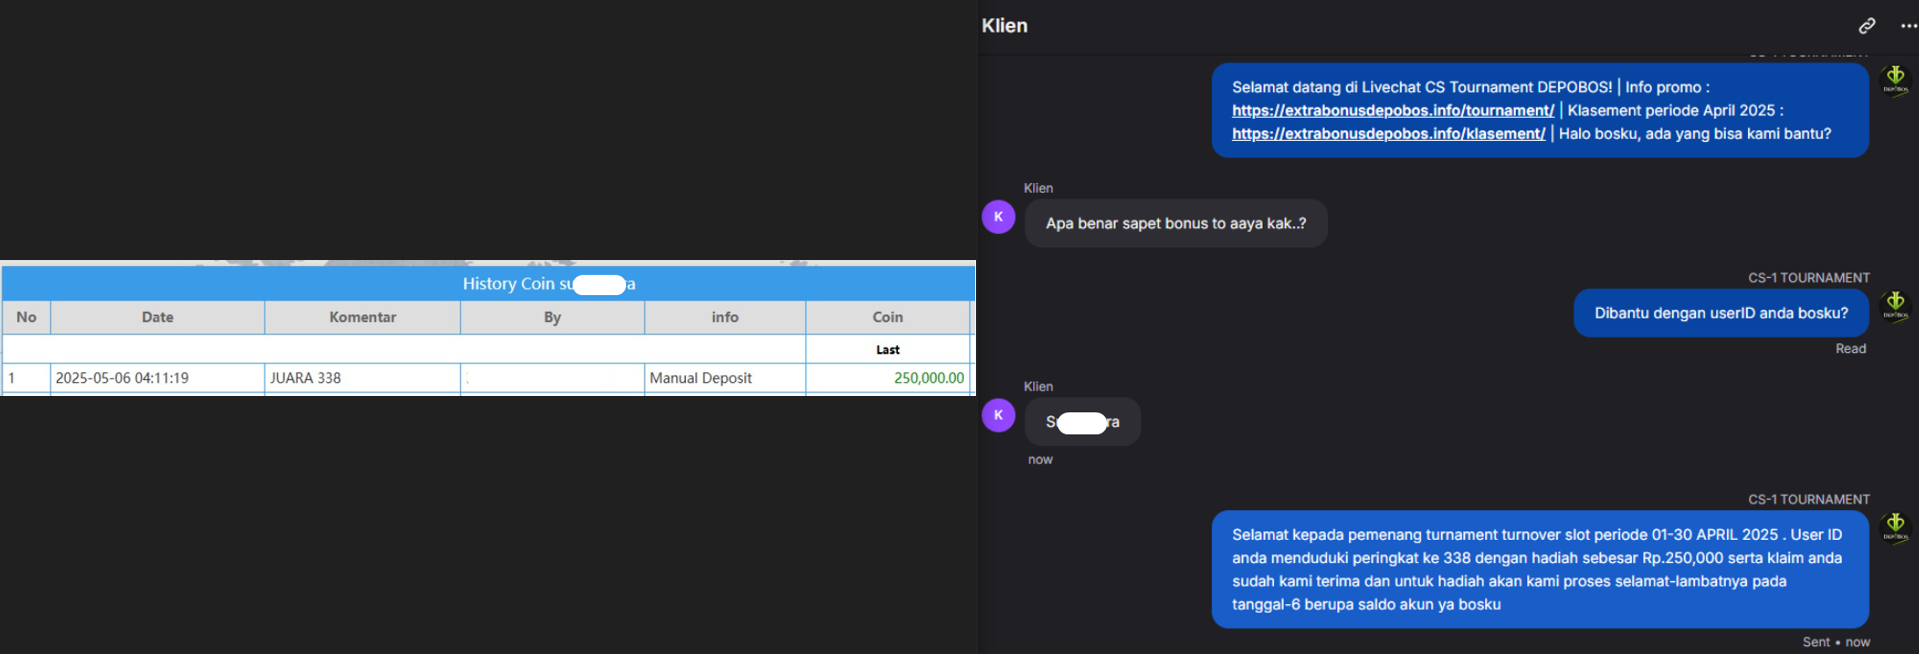
Task: Click Klien avatar beside 'Apa benar sapet' message
Action: [x=998, y=217]
